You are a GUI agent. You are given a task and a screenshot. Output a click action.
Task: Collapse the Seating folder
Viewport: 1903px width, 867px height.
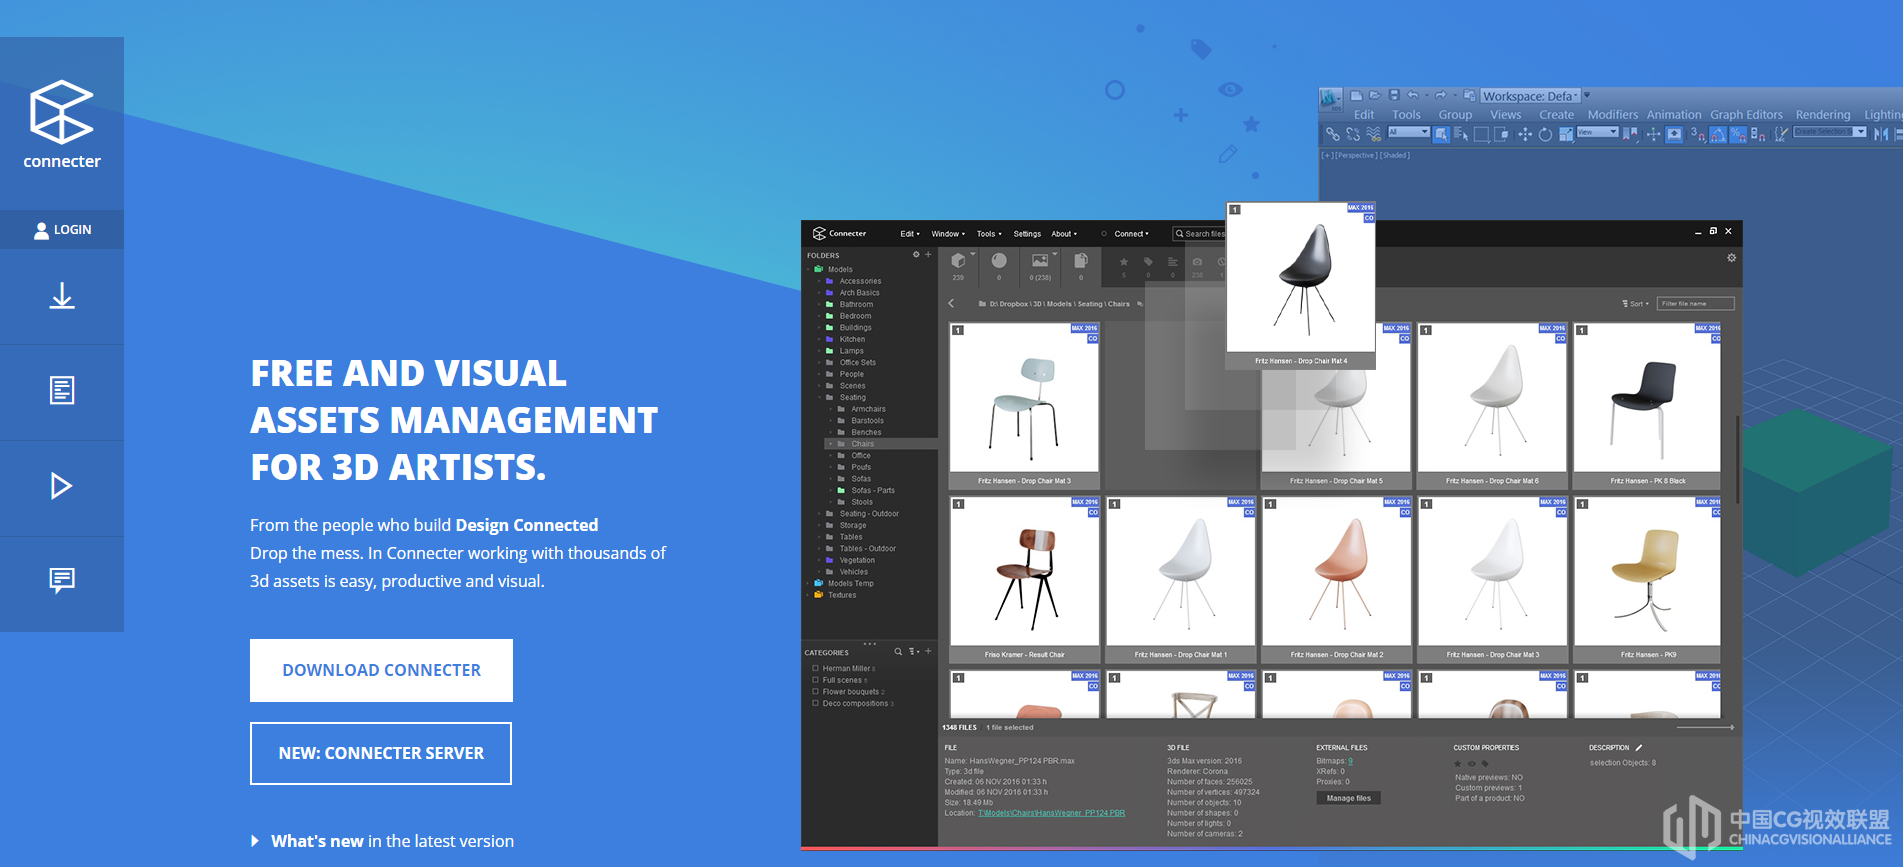[x=819, y=397]
